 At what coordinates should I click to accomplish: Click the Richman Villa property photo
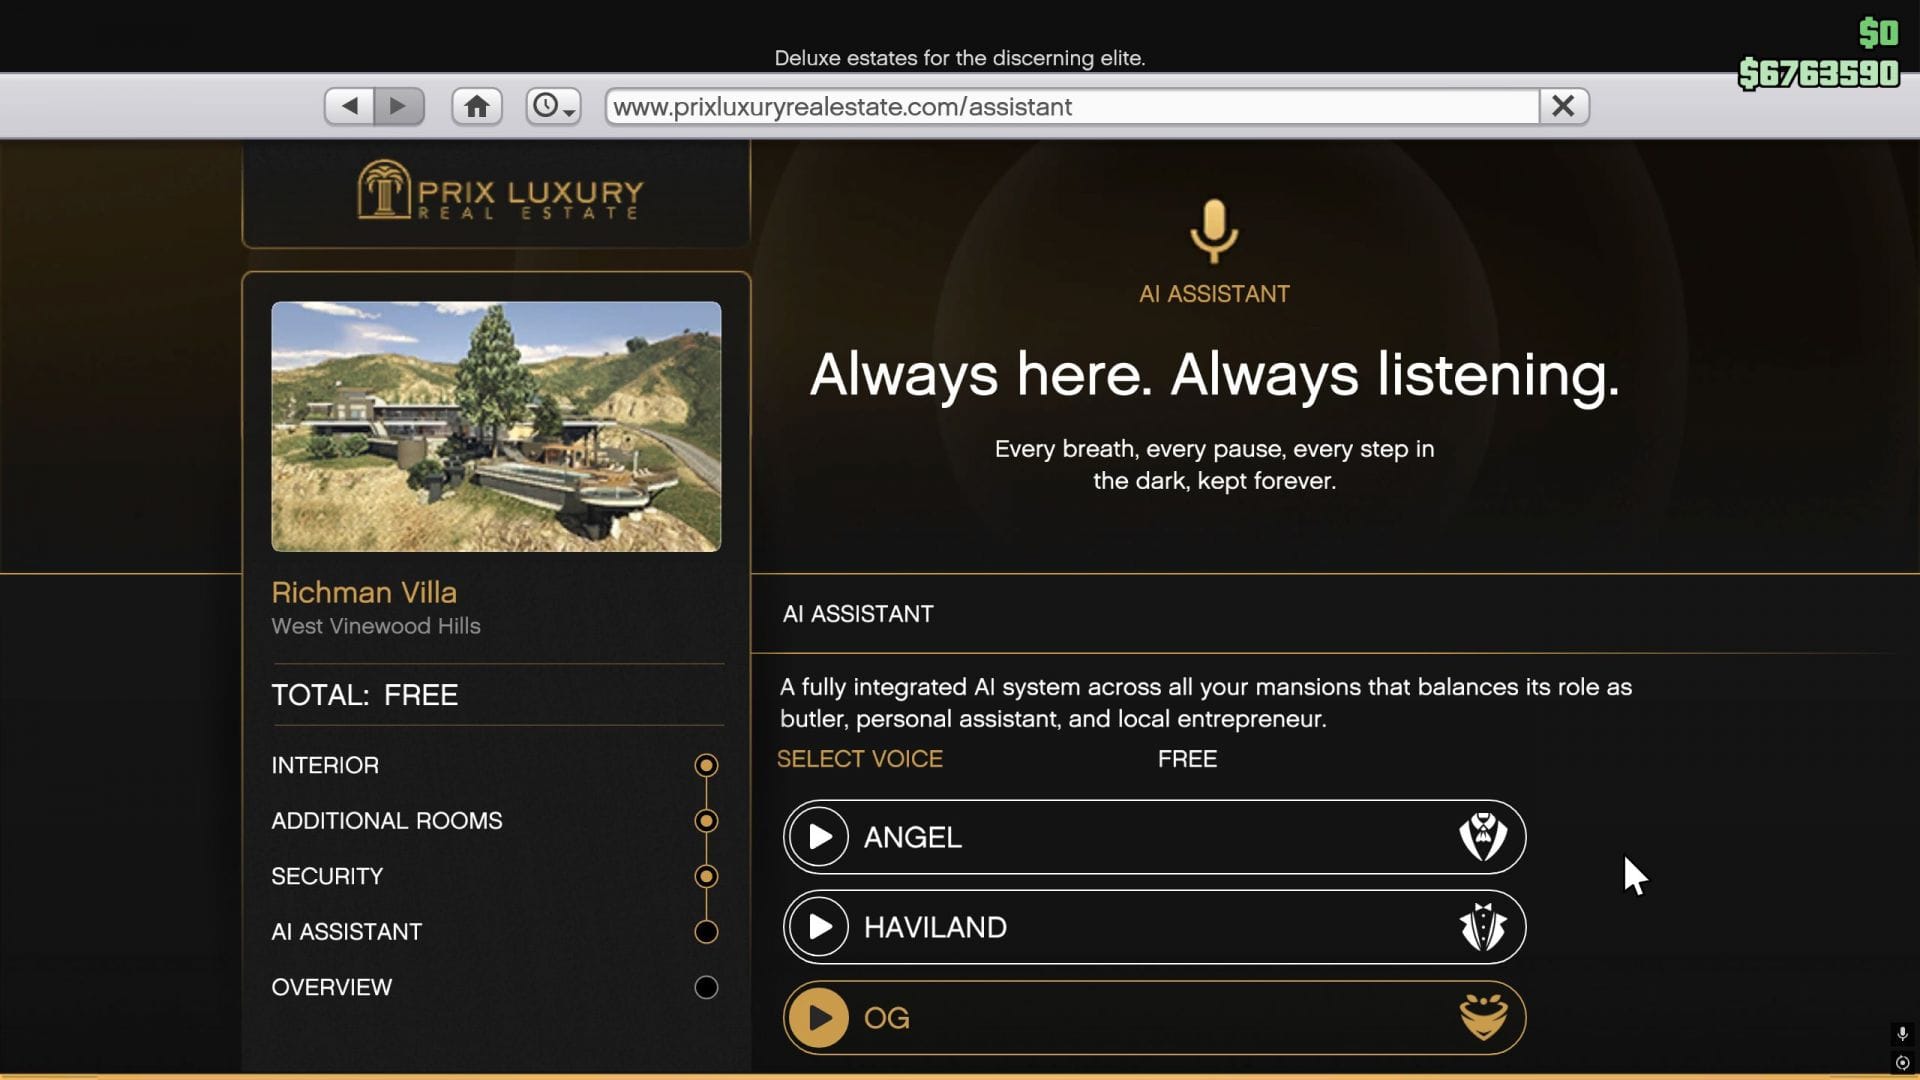pos(495,427)
